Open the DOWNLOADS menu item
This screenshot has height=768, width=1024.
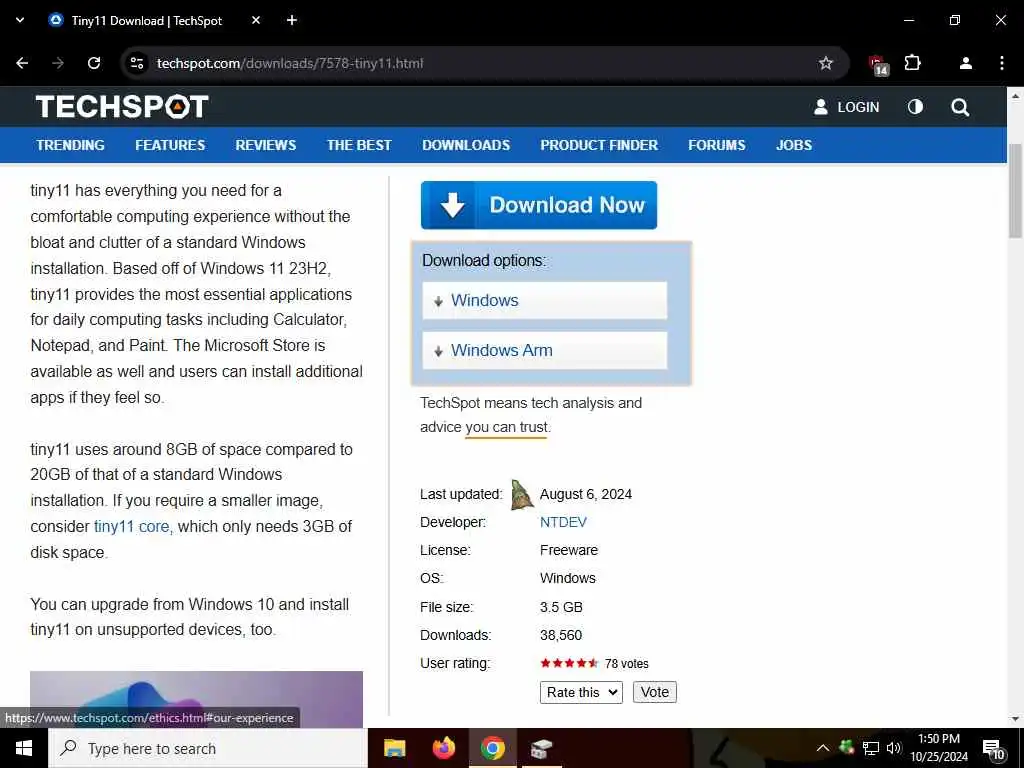pos(466,145)
